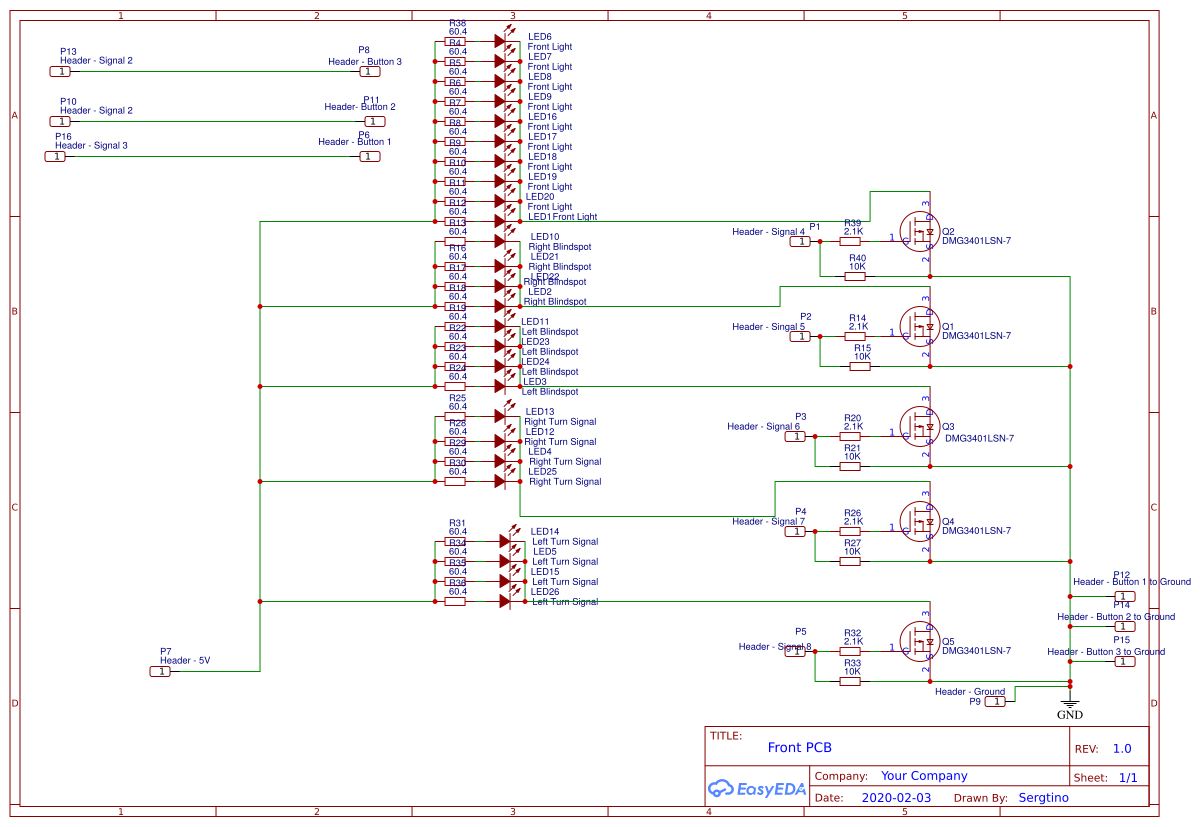
Task: Select the P8 Header Button 3 connector
Action: (x=372, y=71)
